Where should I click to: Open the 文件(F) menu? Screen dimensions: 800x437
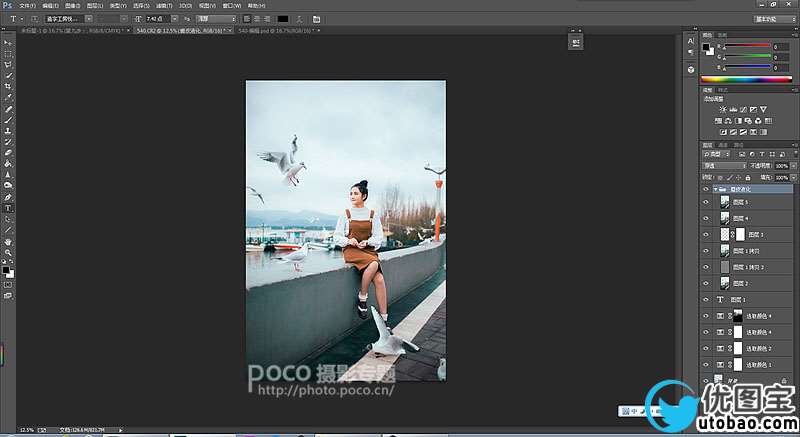[27, 6]
